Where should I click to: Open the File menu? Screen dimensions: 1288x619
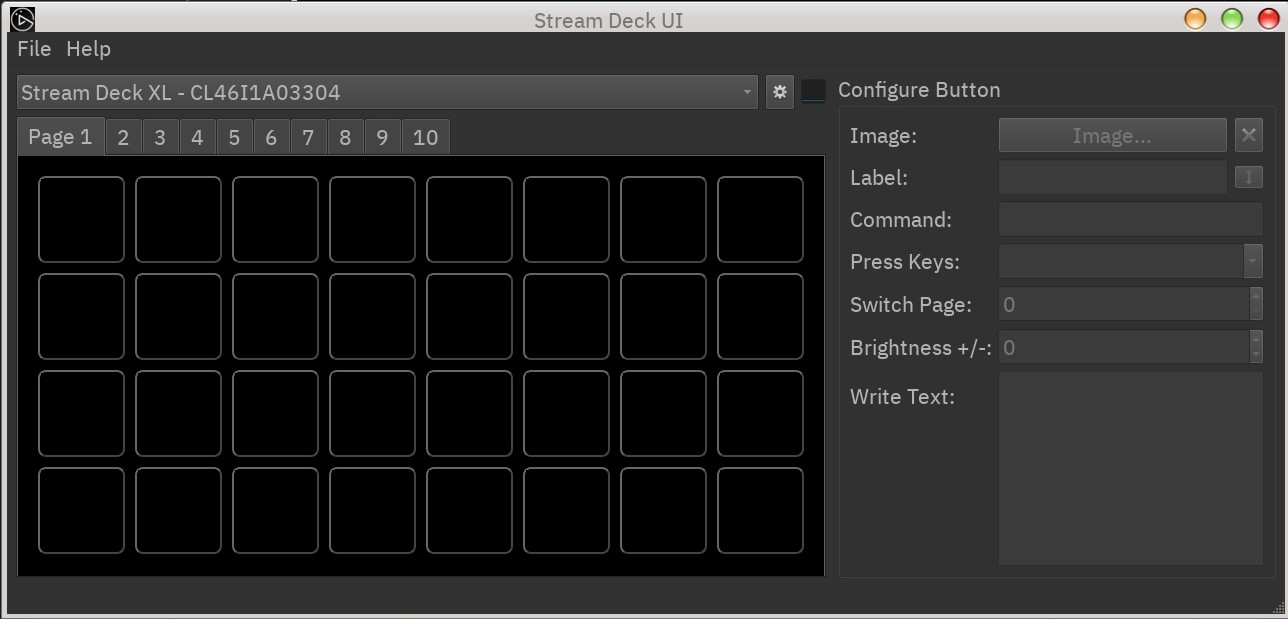coord(34,49)
